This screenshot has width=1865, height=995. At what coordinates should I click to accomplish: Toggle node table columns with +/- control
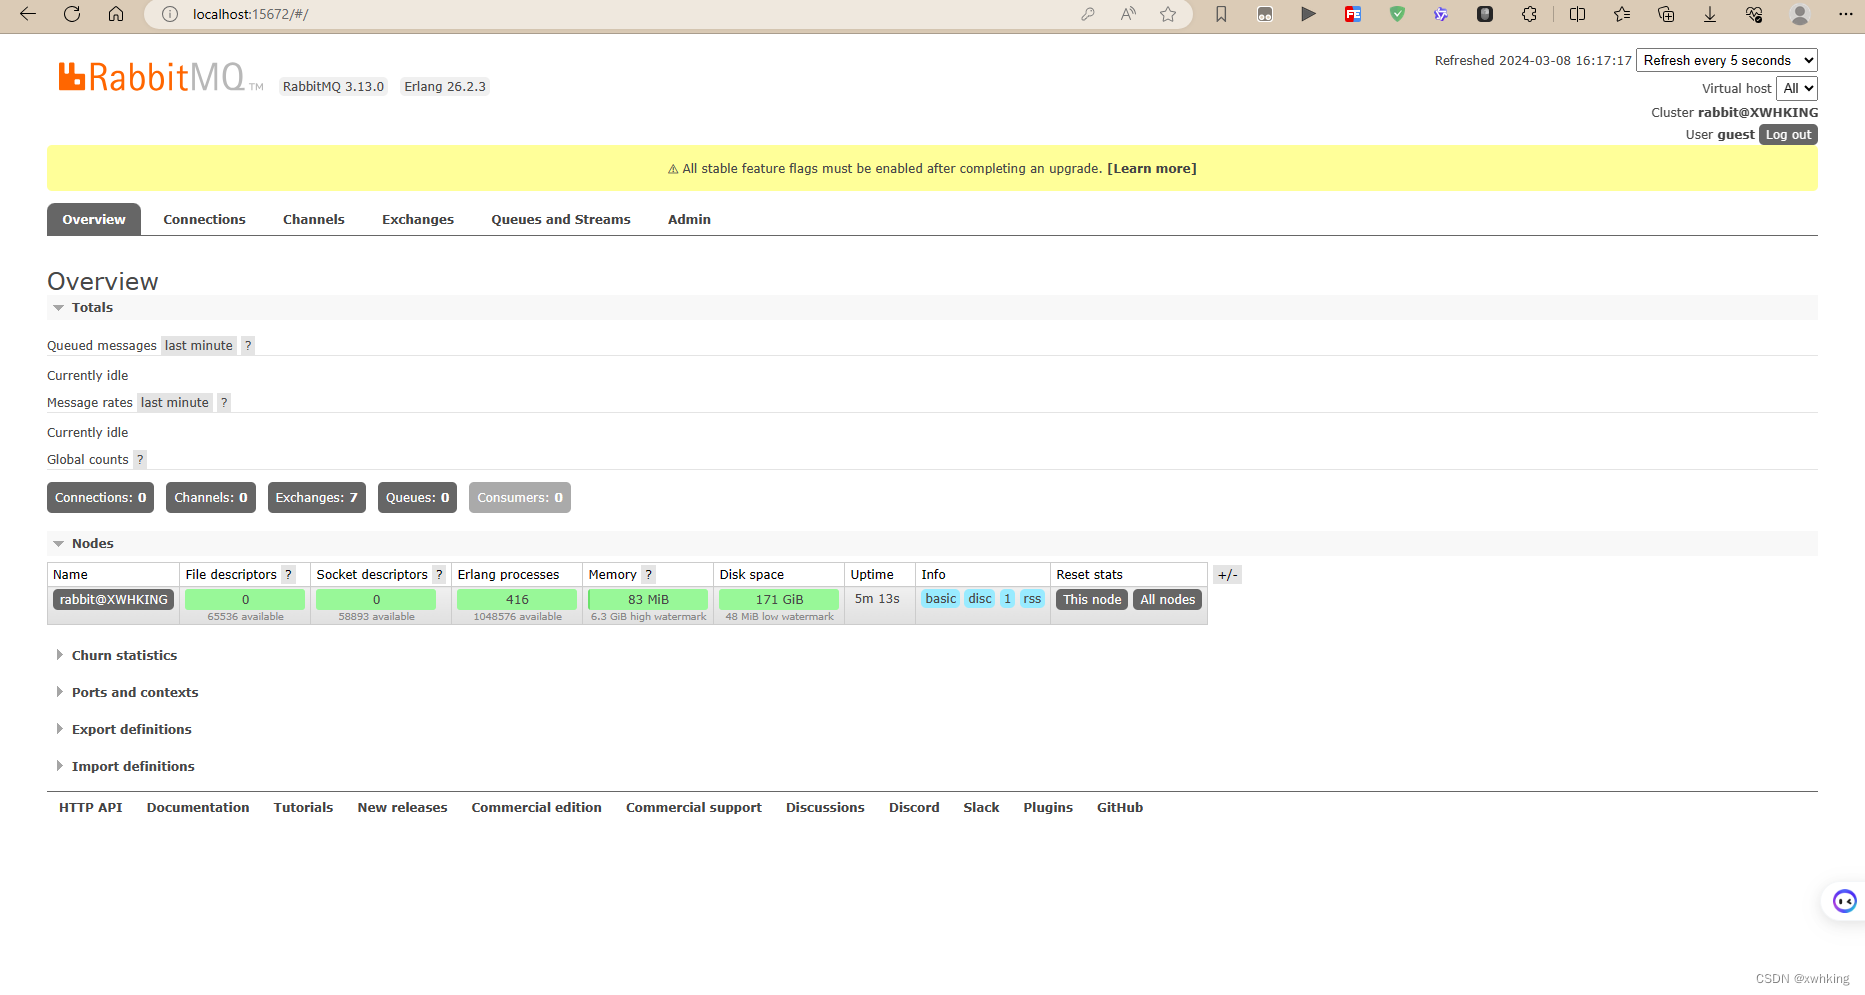[1227, 575]
